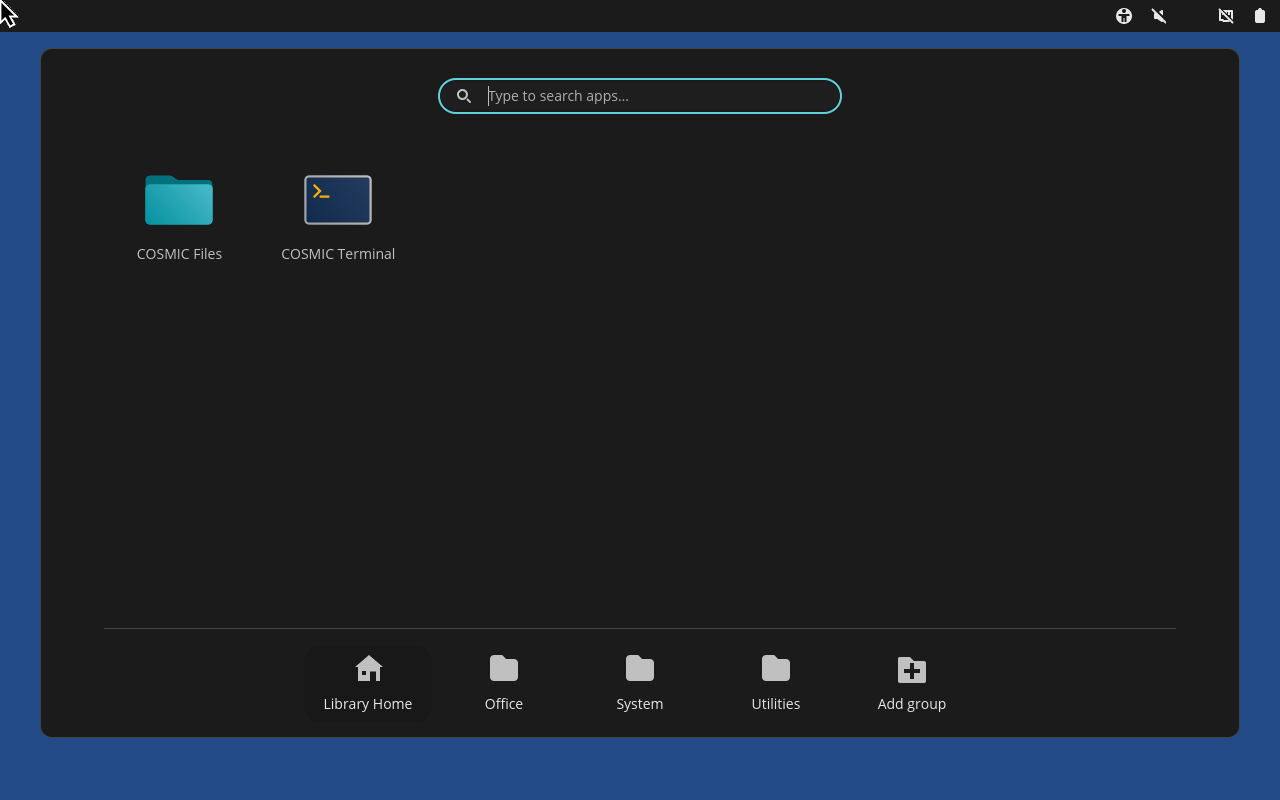This screenshot has height=800, width=1280.
Task: Click the search magnifier icon
Action: coord(464,96)
